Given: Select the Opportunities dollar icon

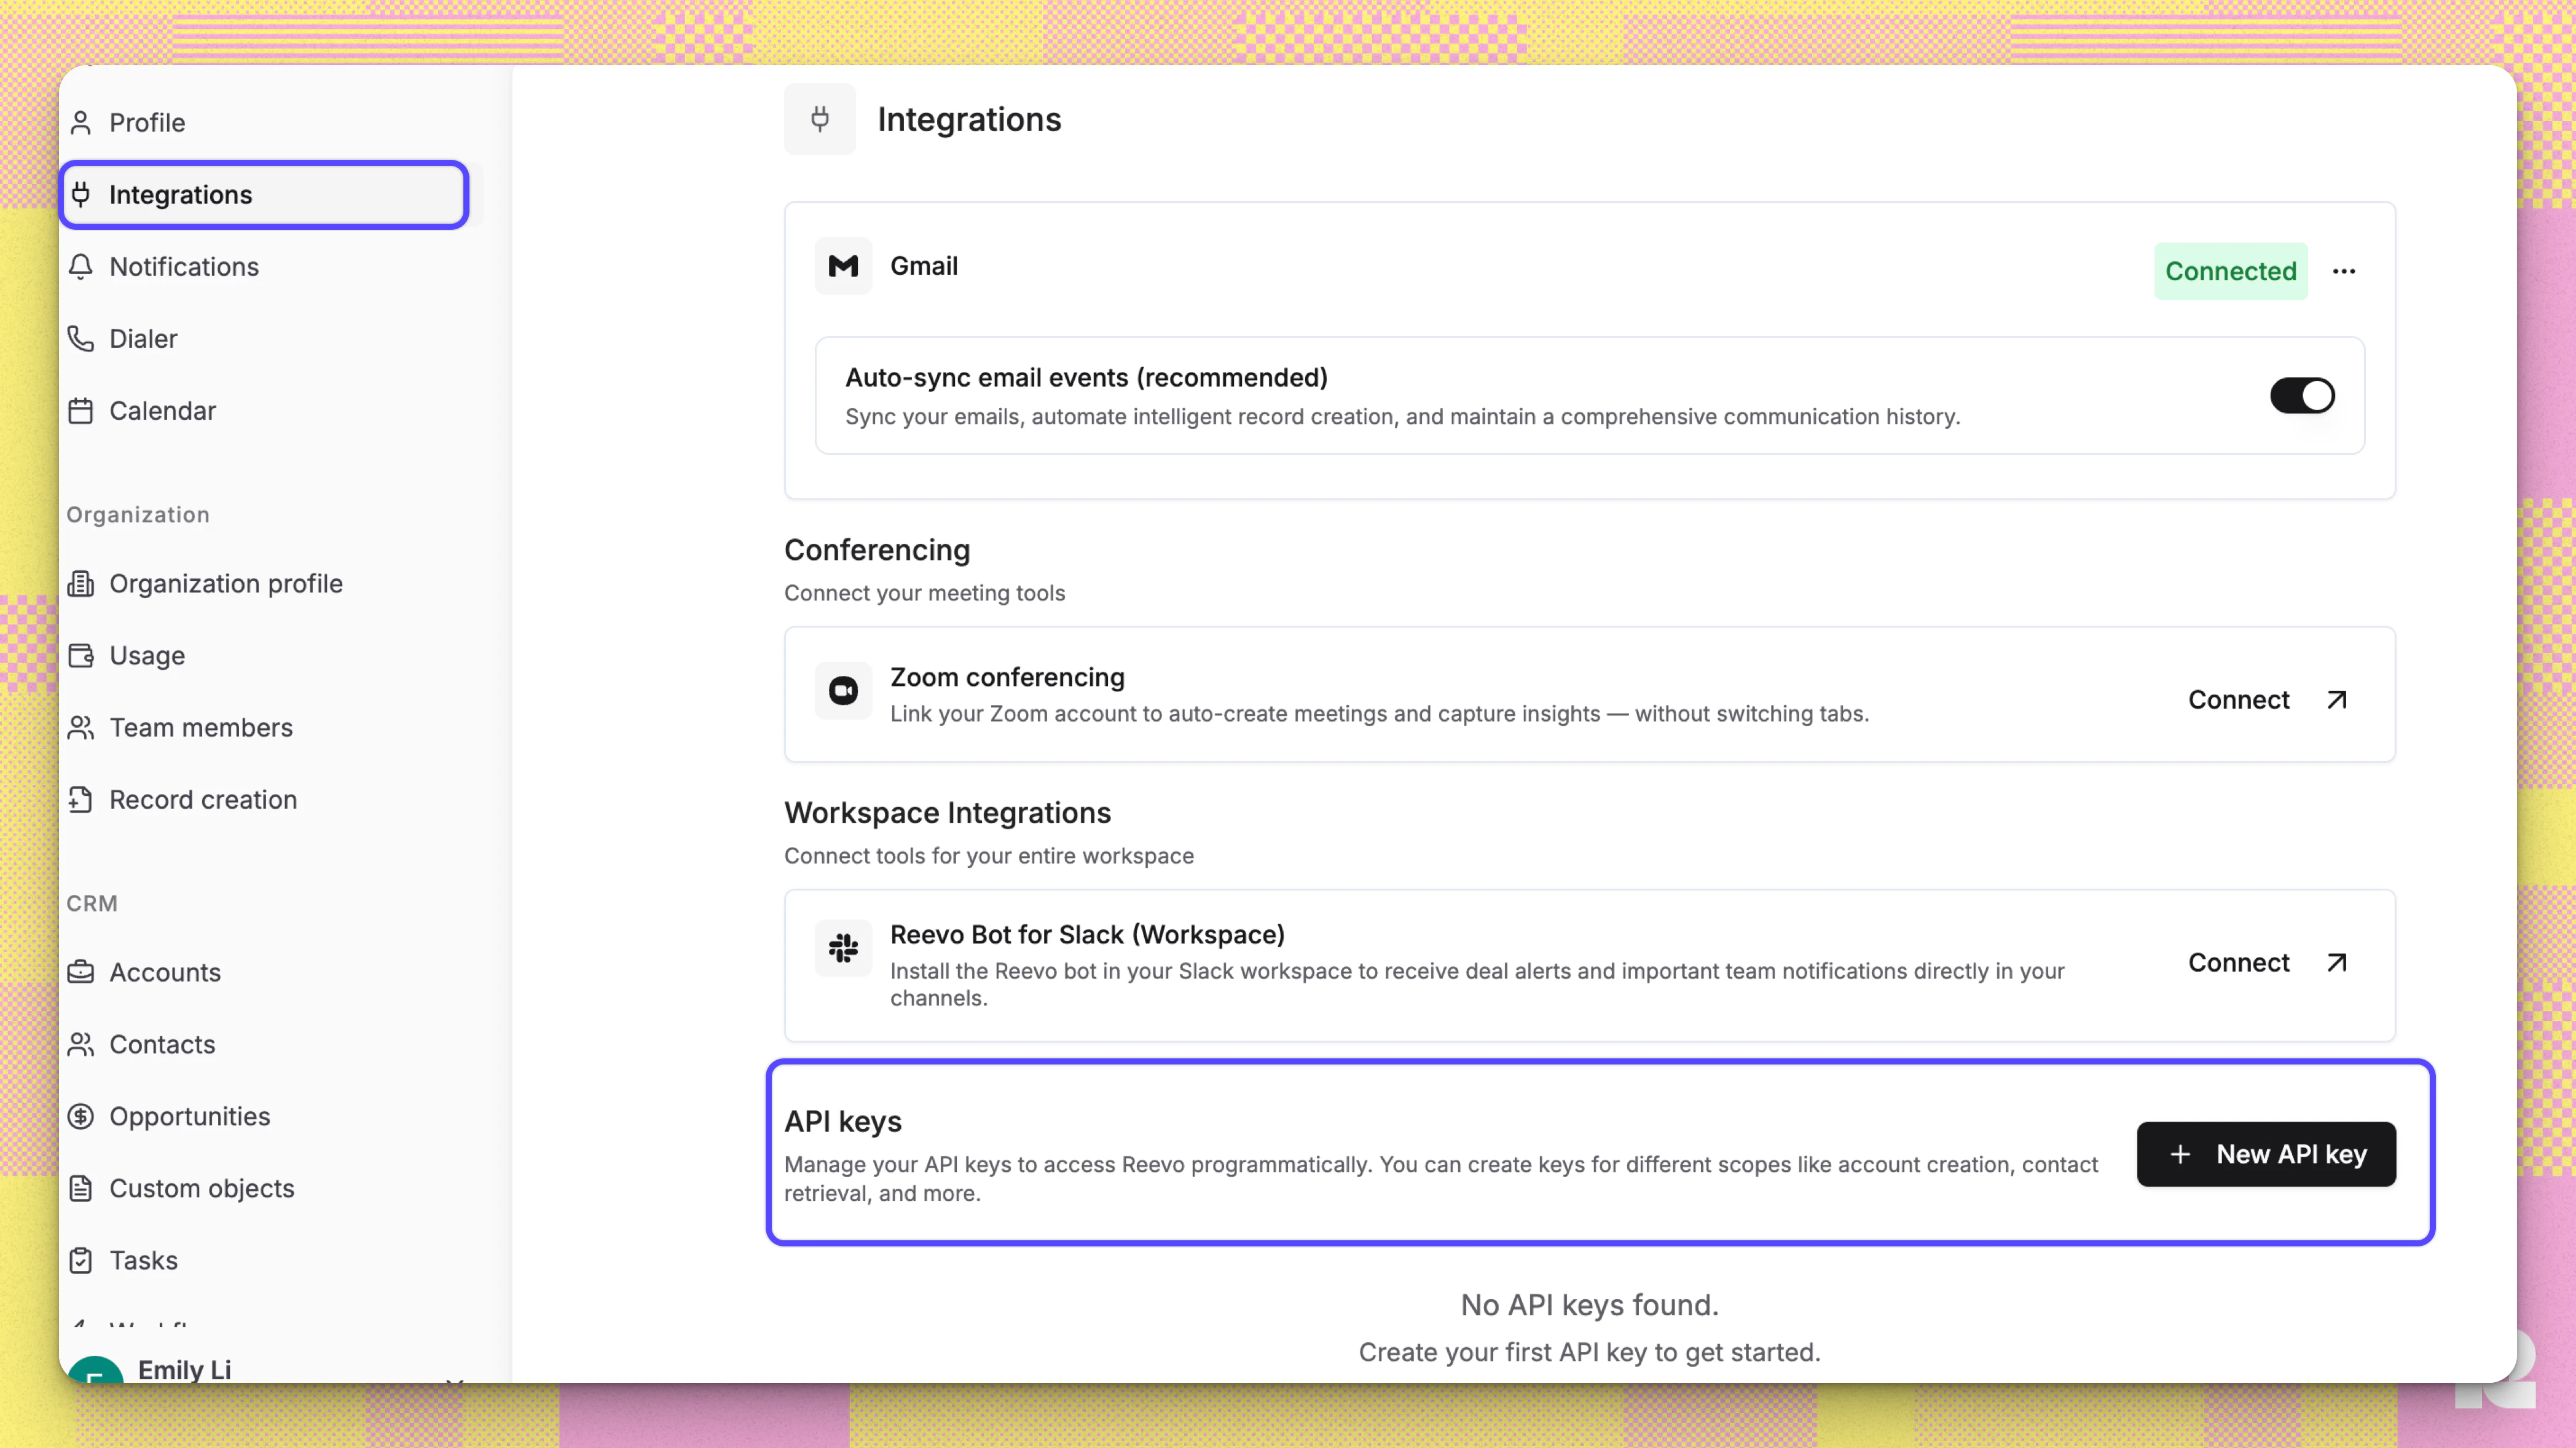Looking at the screenshot, I should [82, 1116].
